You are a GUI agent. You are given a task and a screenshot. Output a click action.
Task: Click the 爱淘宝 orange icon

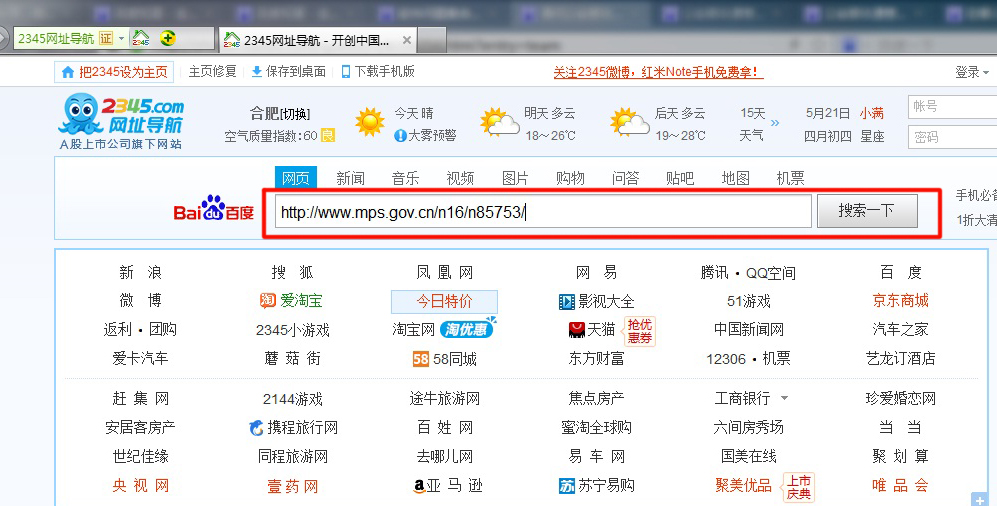[268, 300]
